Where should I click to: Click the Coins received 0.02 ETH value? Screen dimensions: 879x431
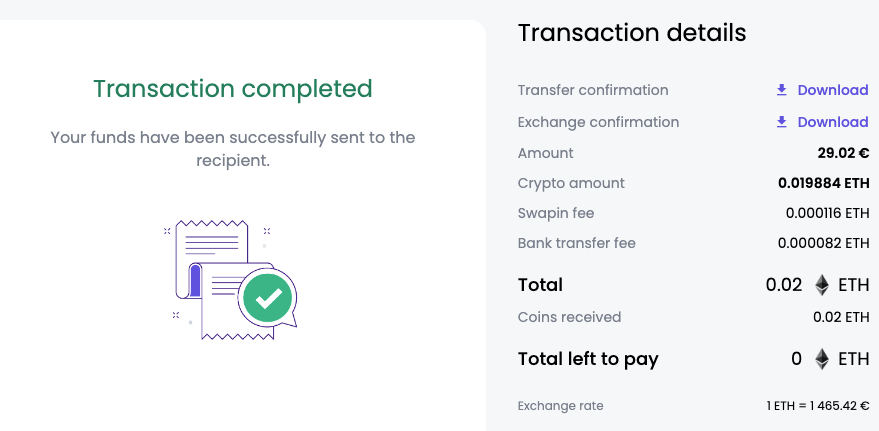click(x=841, y=317)
